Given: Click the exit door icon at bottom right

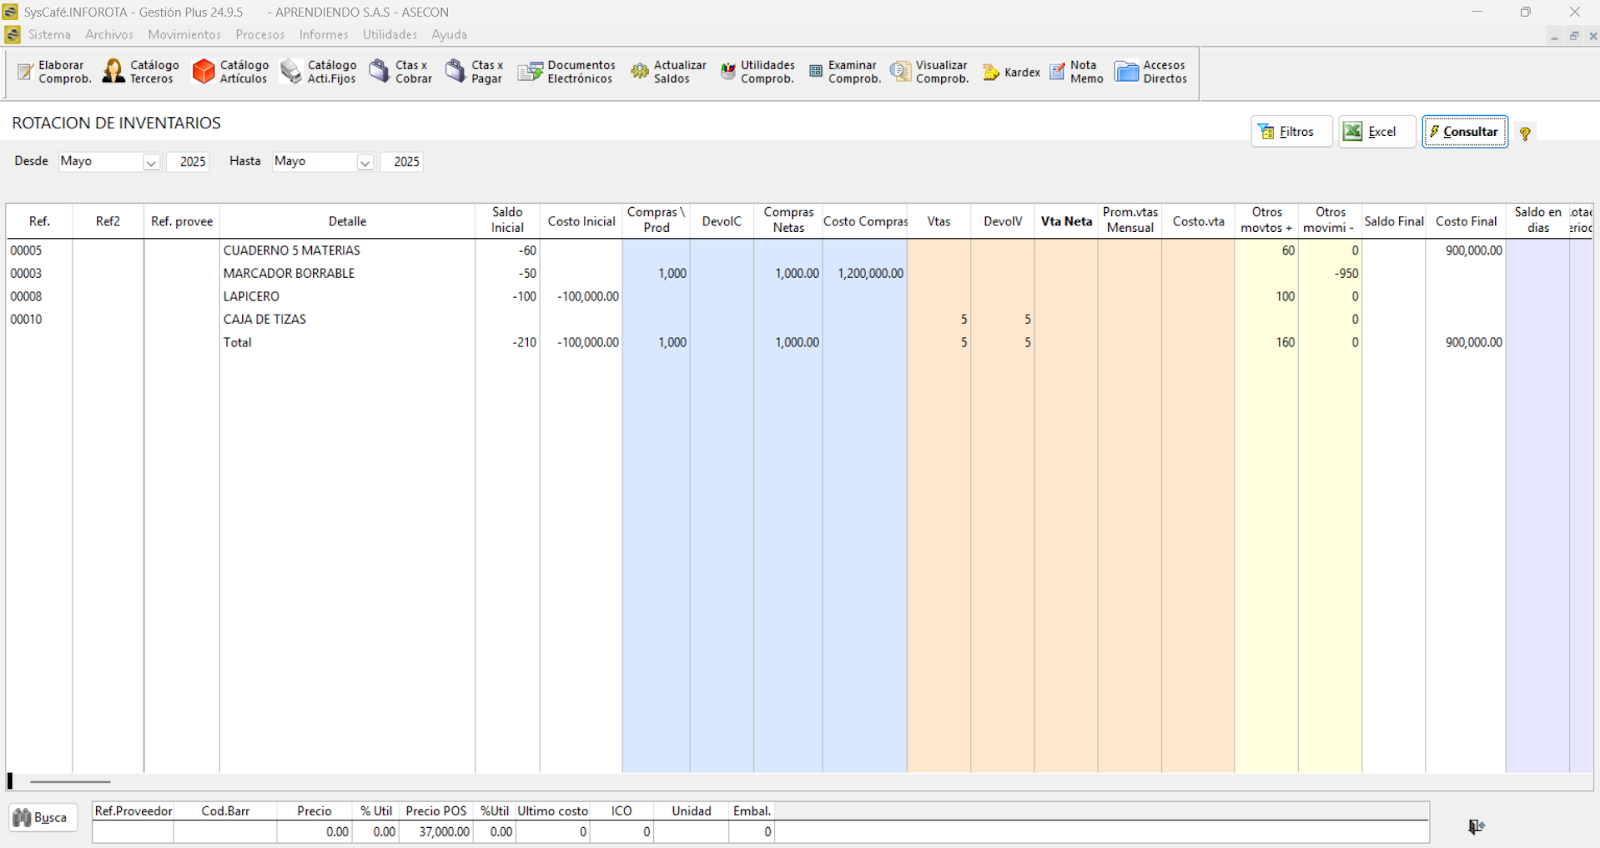Looking at the screenshot, I should click(x=1476, y=826).
